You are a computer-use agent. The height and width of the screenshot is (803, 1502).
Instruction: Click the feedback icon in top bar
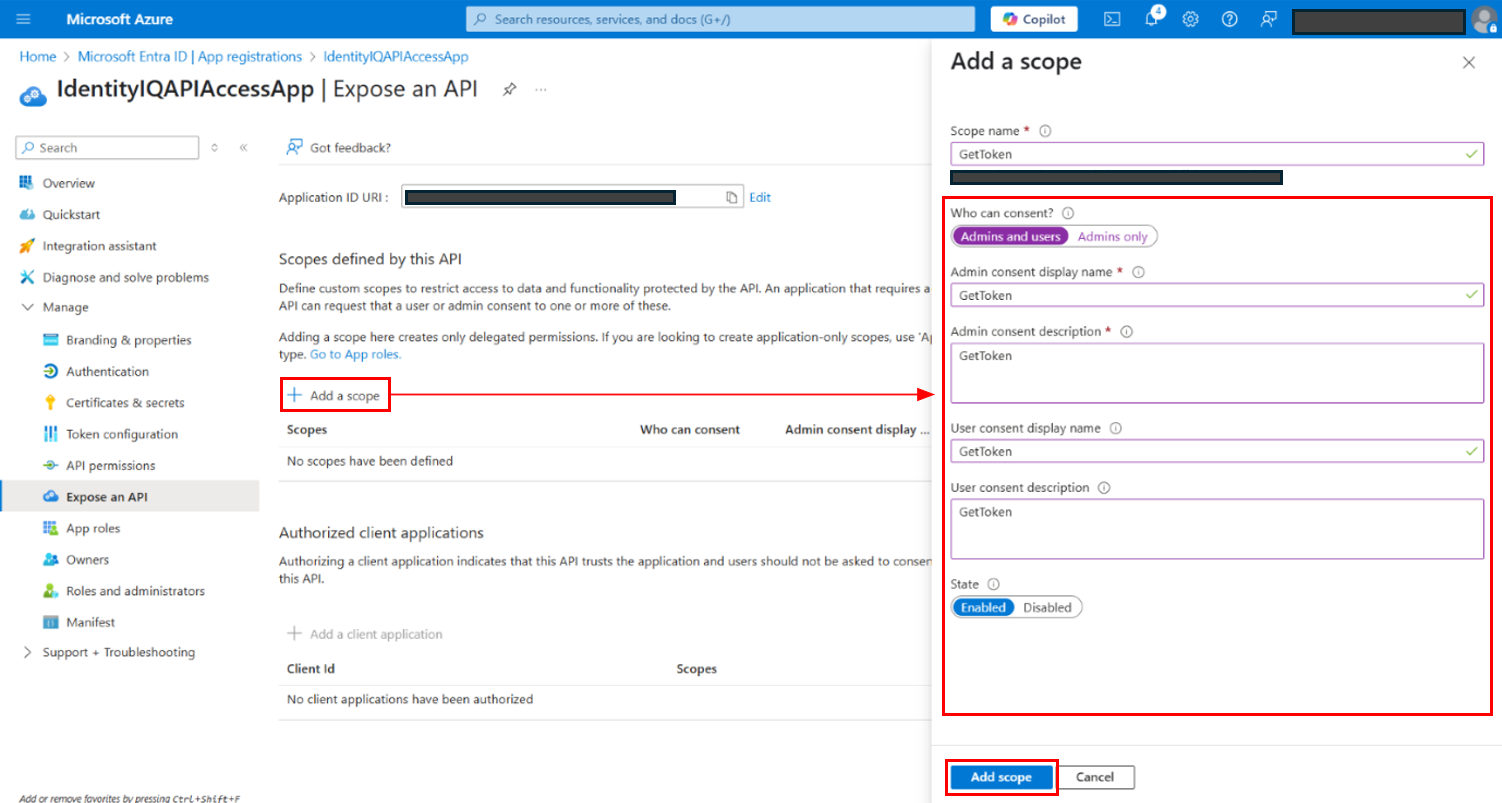point(1269,19)
